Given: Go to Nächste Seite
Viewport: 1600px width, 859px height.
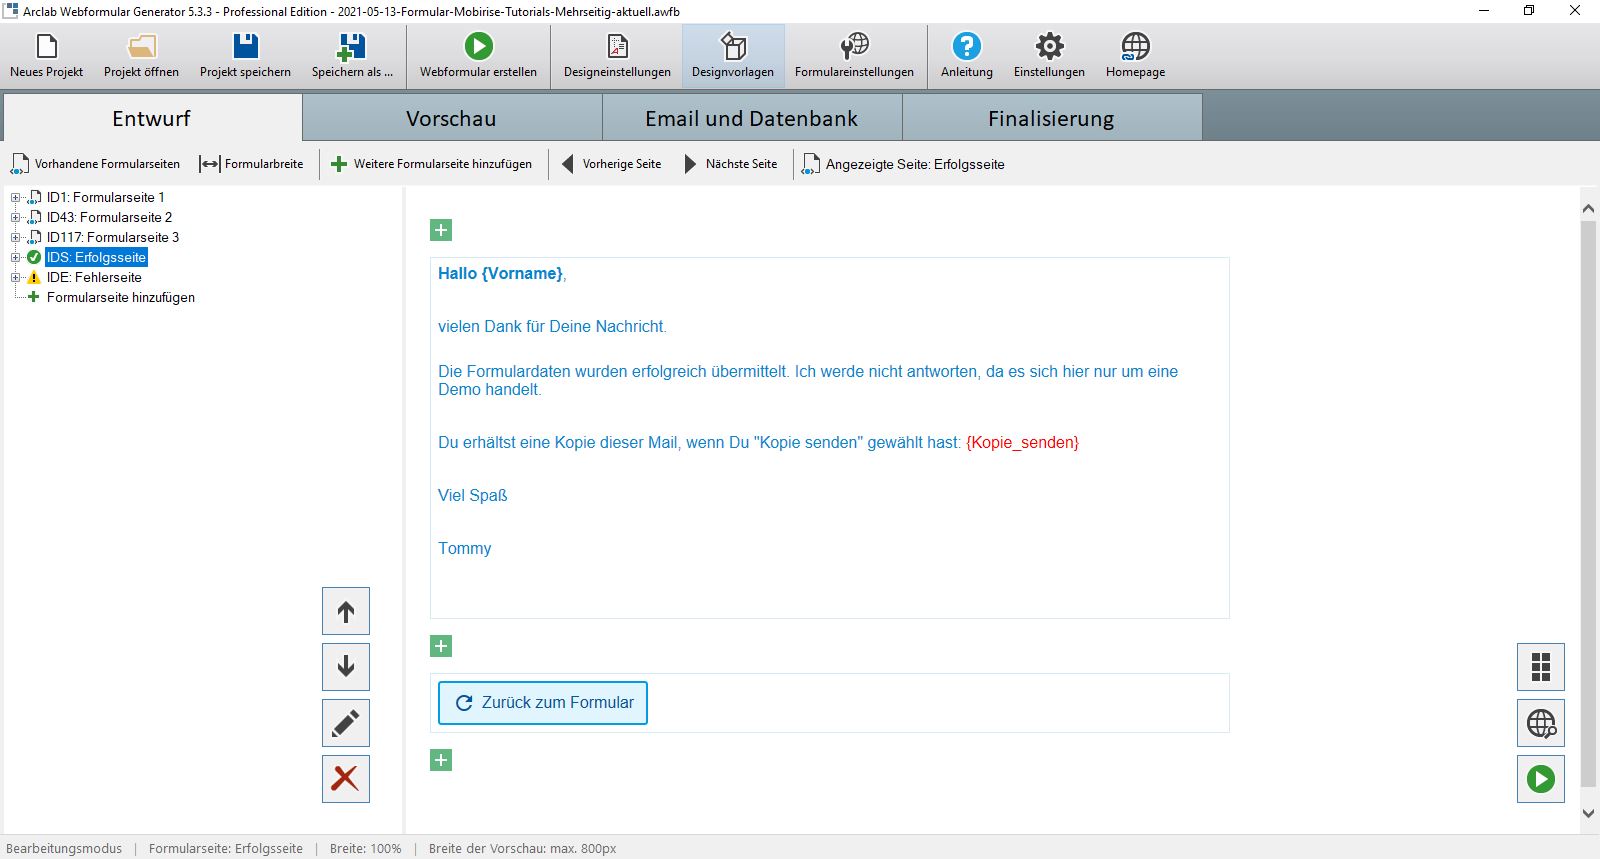Looking at the screenshot, I should 731,164.
